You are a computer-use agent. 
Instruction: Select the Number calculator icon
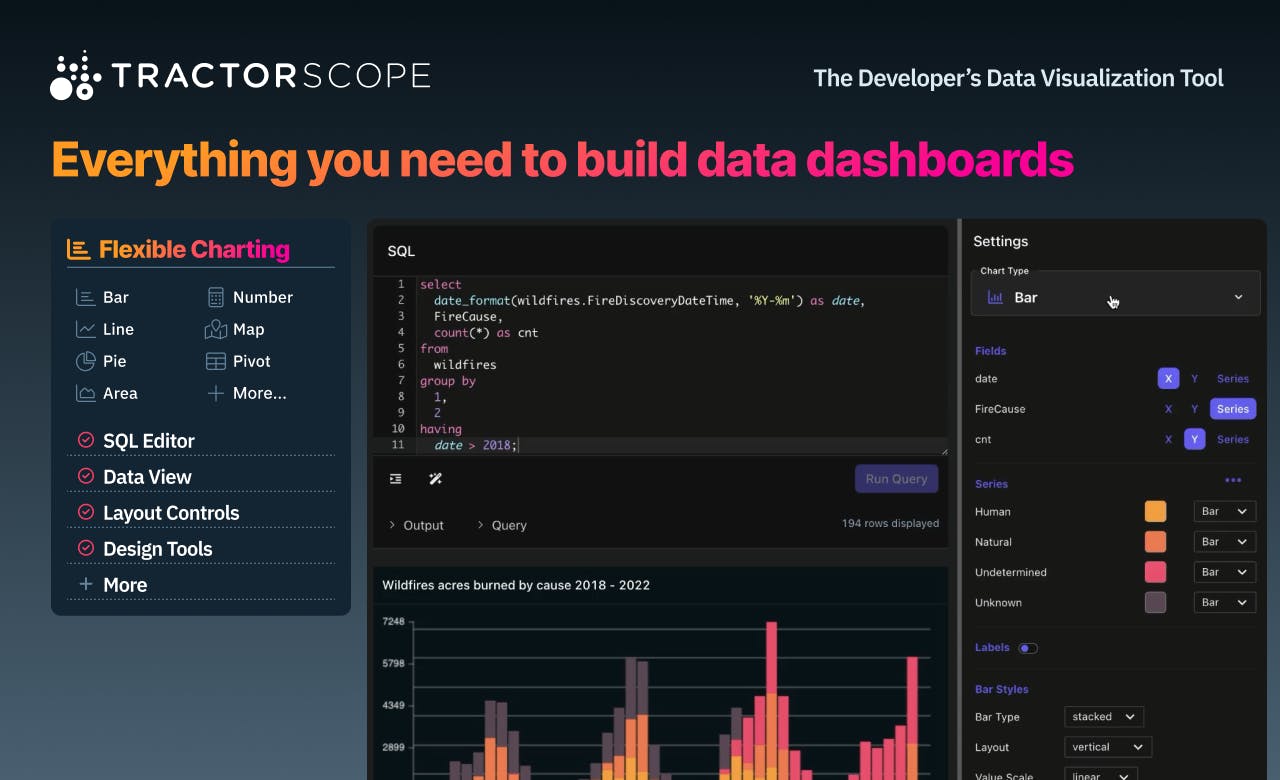215,297
